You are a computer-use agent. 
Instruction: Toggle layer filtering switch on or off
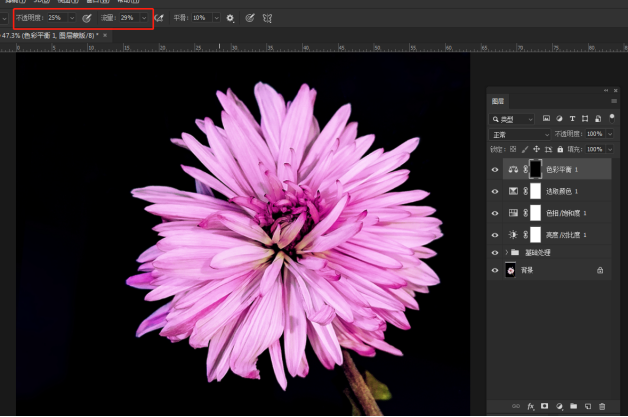click(x=612, y=119)
